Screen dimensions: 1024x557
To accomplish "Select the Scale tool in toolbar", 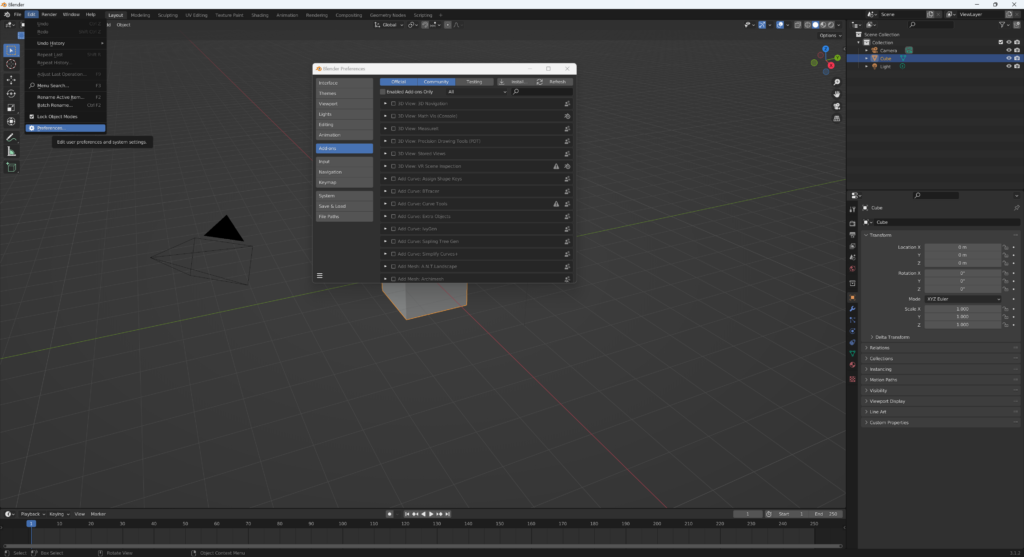I will [x=11, y=108].
